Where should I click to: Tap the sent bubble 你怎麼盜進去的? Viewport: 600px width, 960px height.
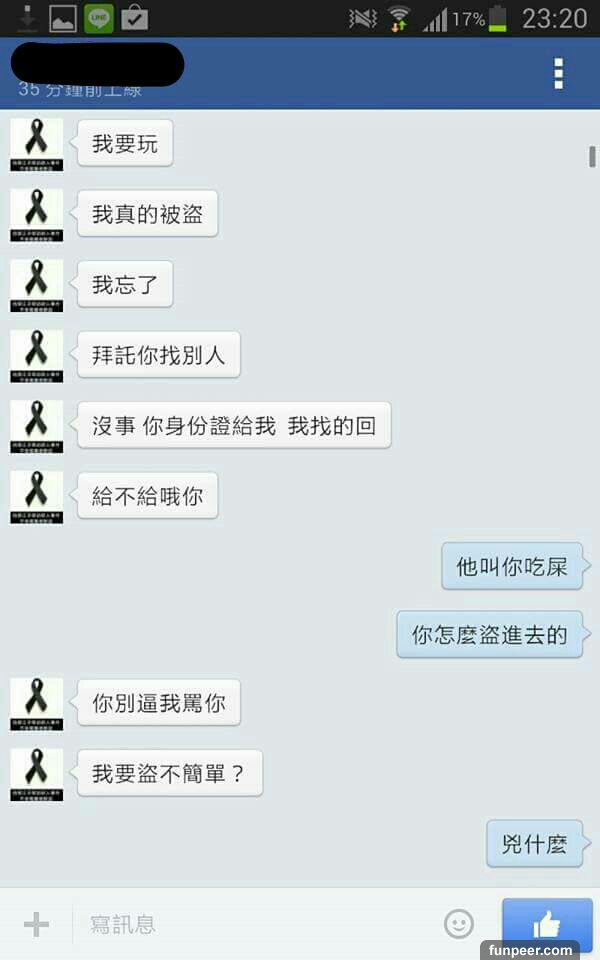pyautogui.click(x=490, y=635)
